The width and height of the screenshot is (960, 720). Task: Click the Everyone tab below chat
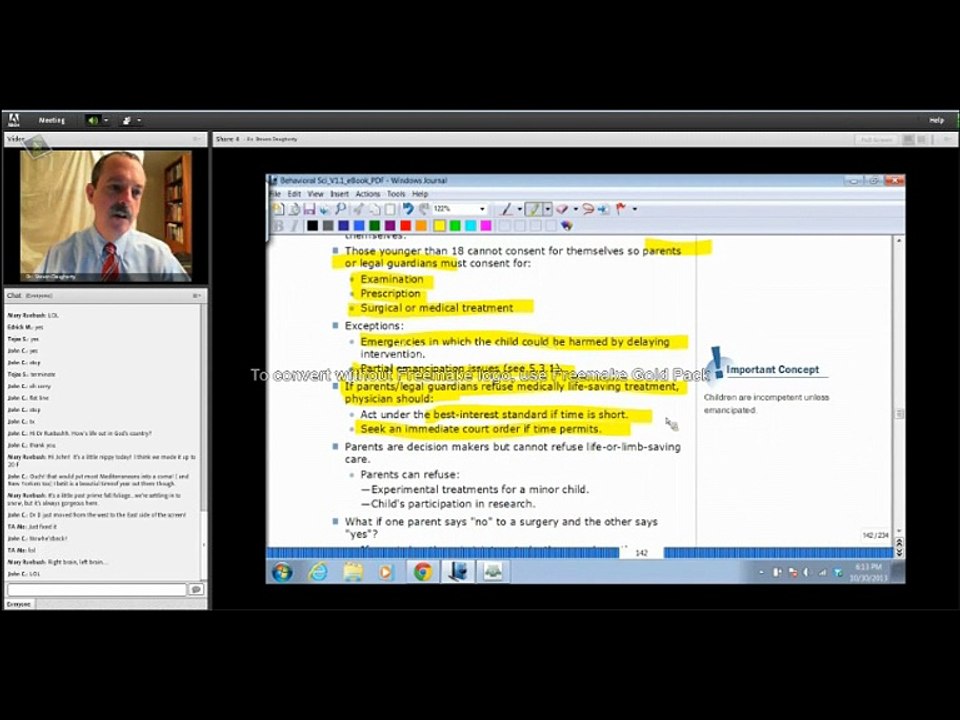[x=19, y=604]
